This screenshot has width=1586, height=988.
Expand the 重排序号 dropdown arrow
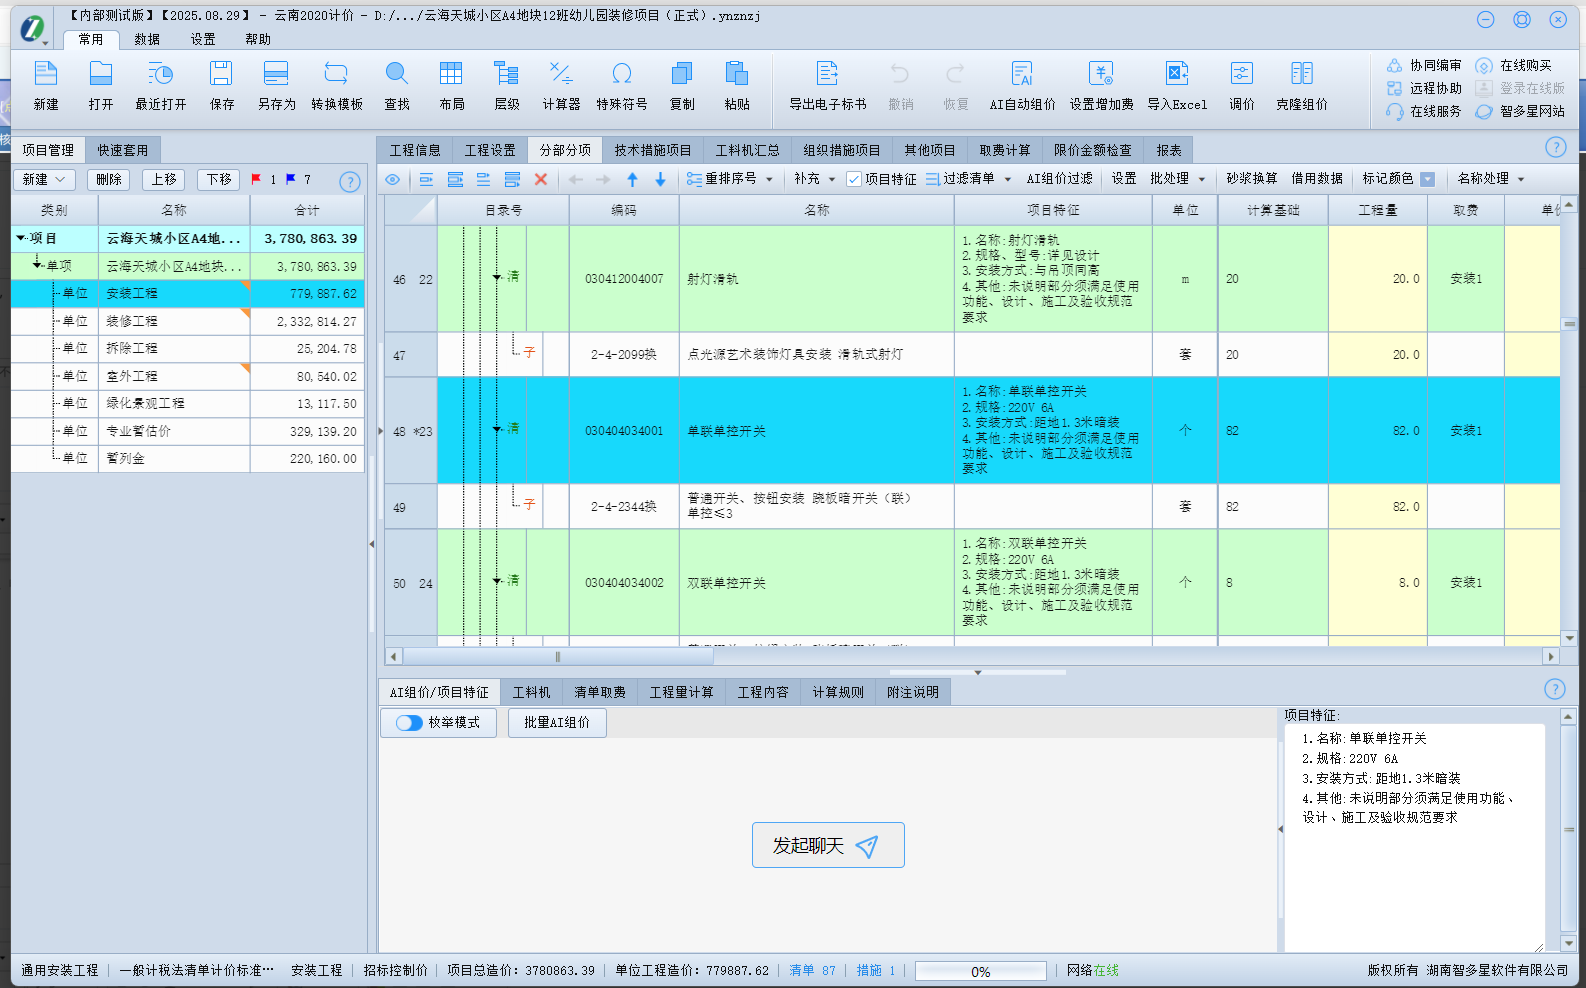point(769,179)
